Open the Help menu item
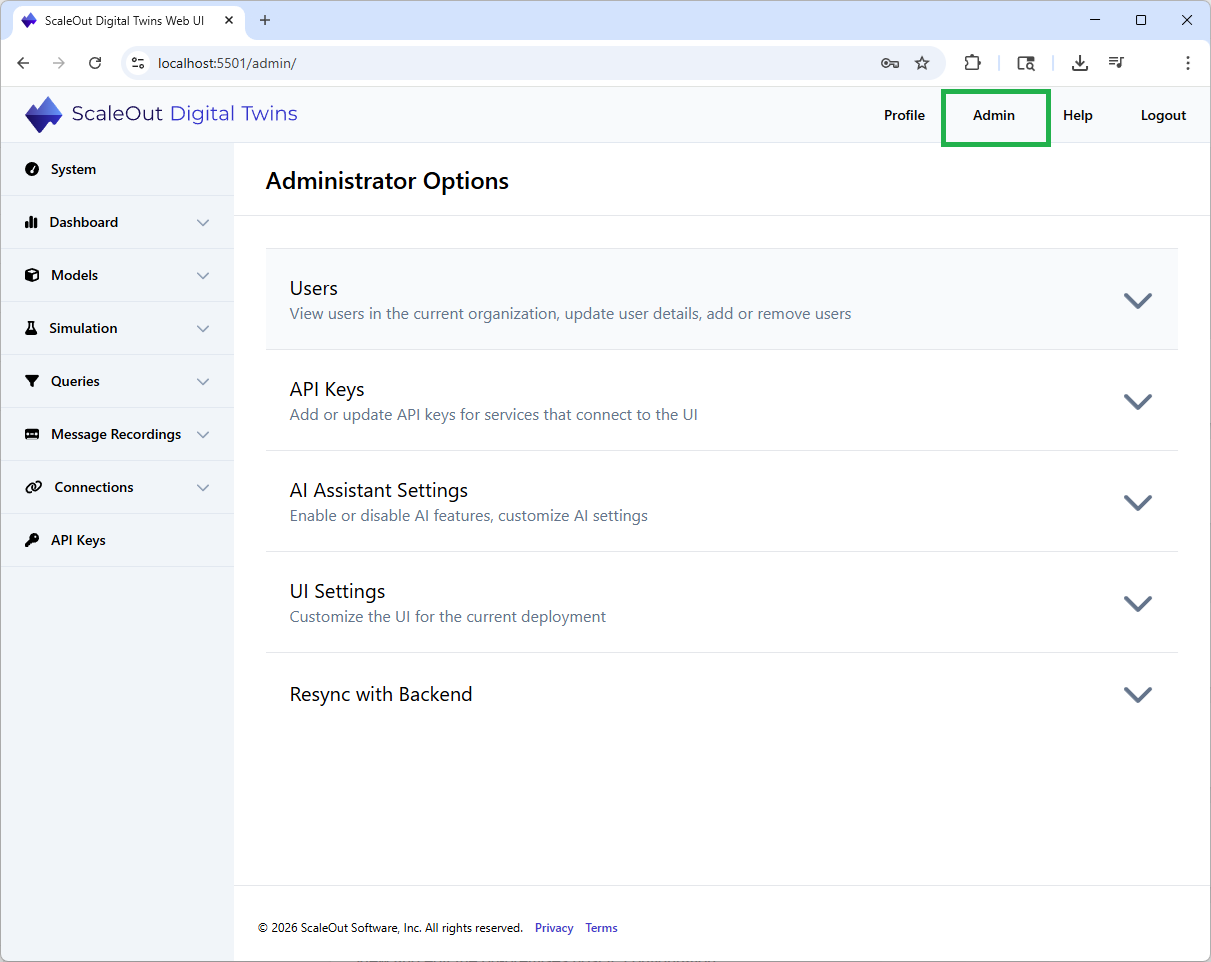1211x962 pixels. click(1077, 115)
